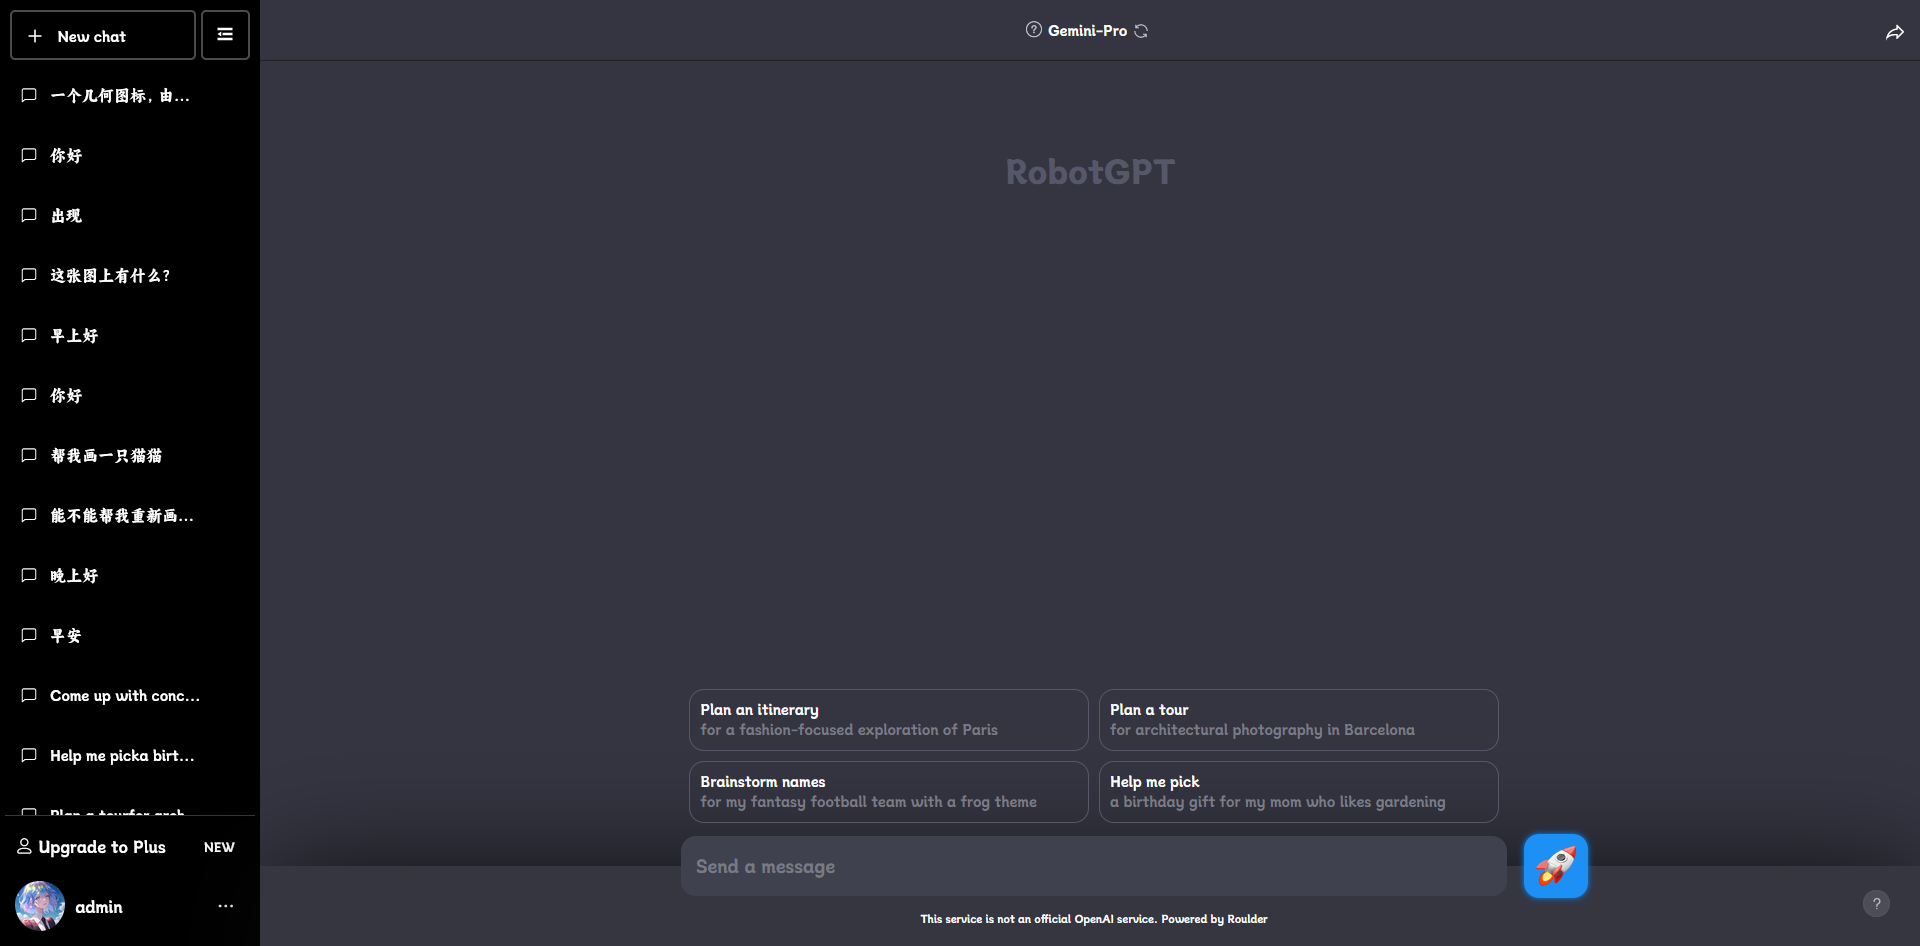The image size is (1920, 946).
Task: Click chat bubble icon beside '帮我画一只猫猫'
Action: 29,455
